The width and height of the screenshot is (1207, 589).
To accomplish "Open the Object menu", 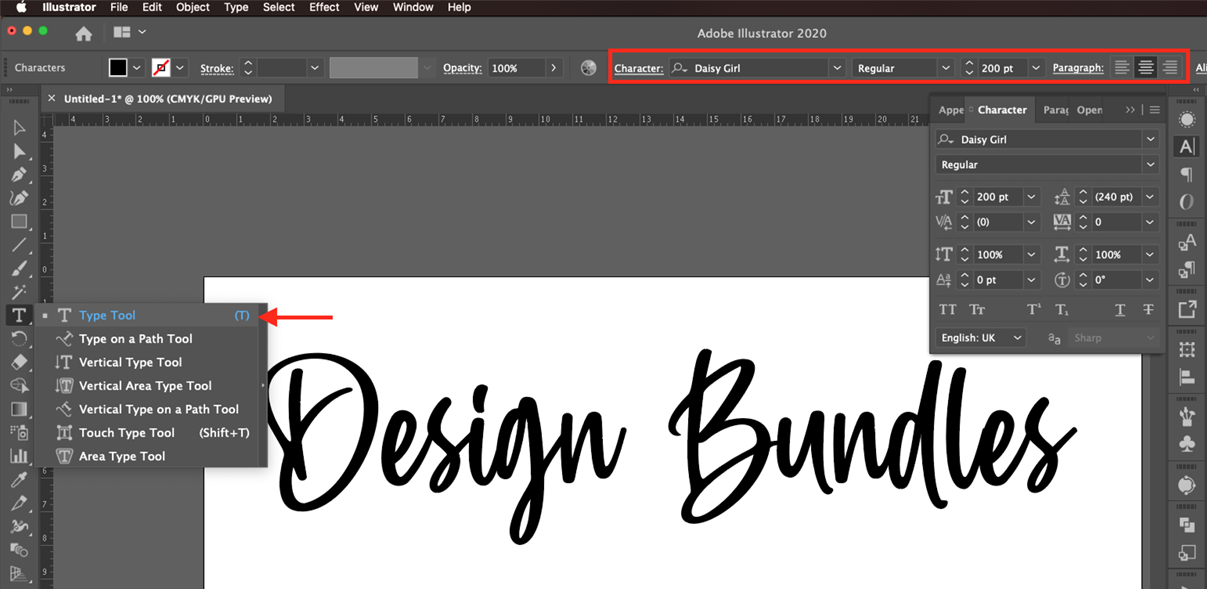I will pos(193,7).
